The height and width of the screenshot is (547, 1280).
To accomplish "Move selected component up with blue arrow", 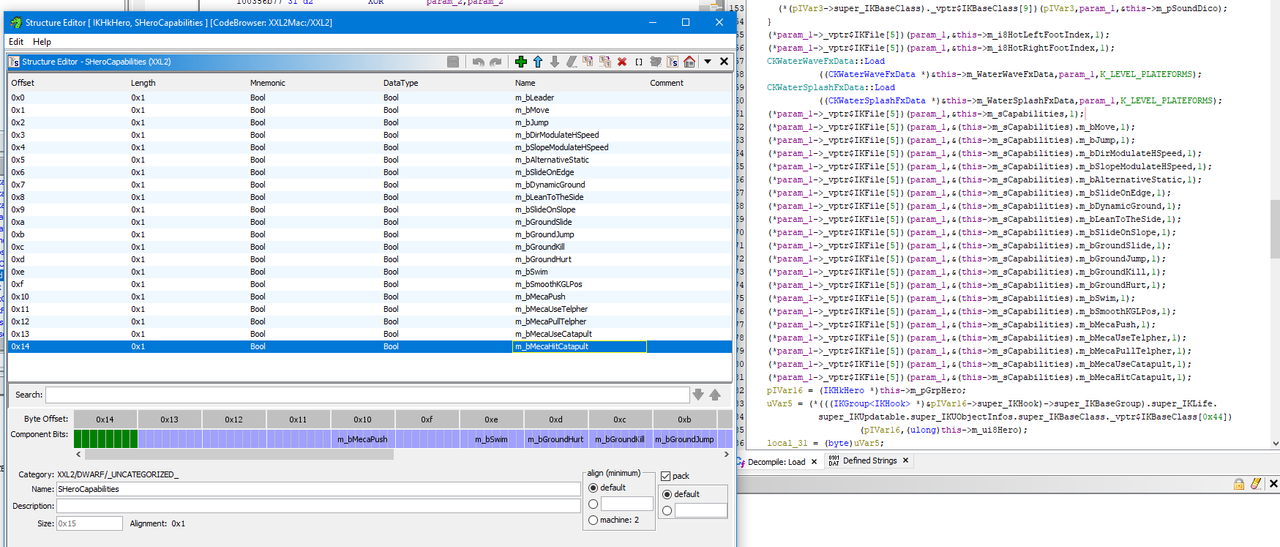I will pos(538,62).
